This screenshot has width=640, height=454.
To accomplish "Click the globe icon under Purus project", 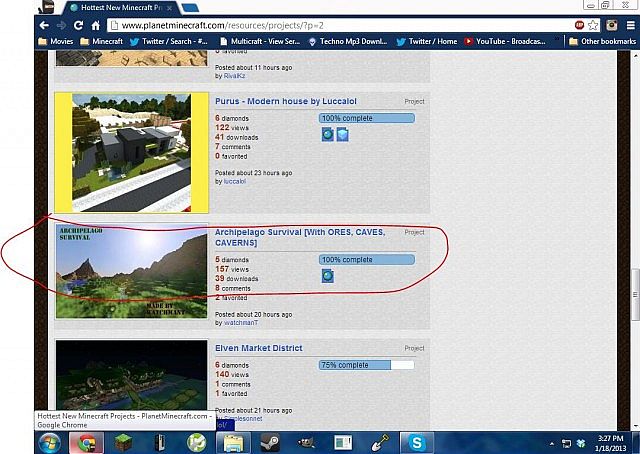I will 327,134.
